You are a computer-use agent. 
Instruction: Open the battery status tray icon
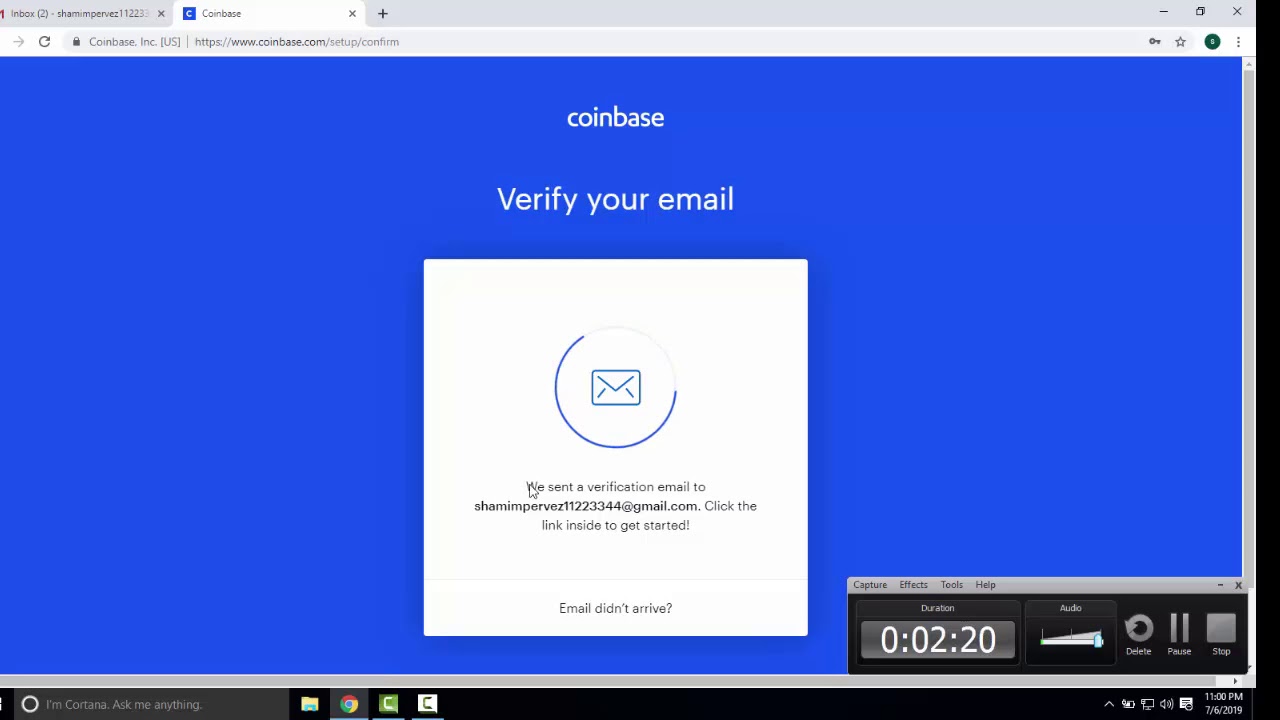(1128, 704)
